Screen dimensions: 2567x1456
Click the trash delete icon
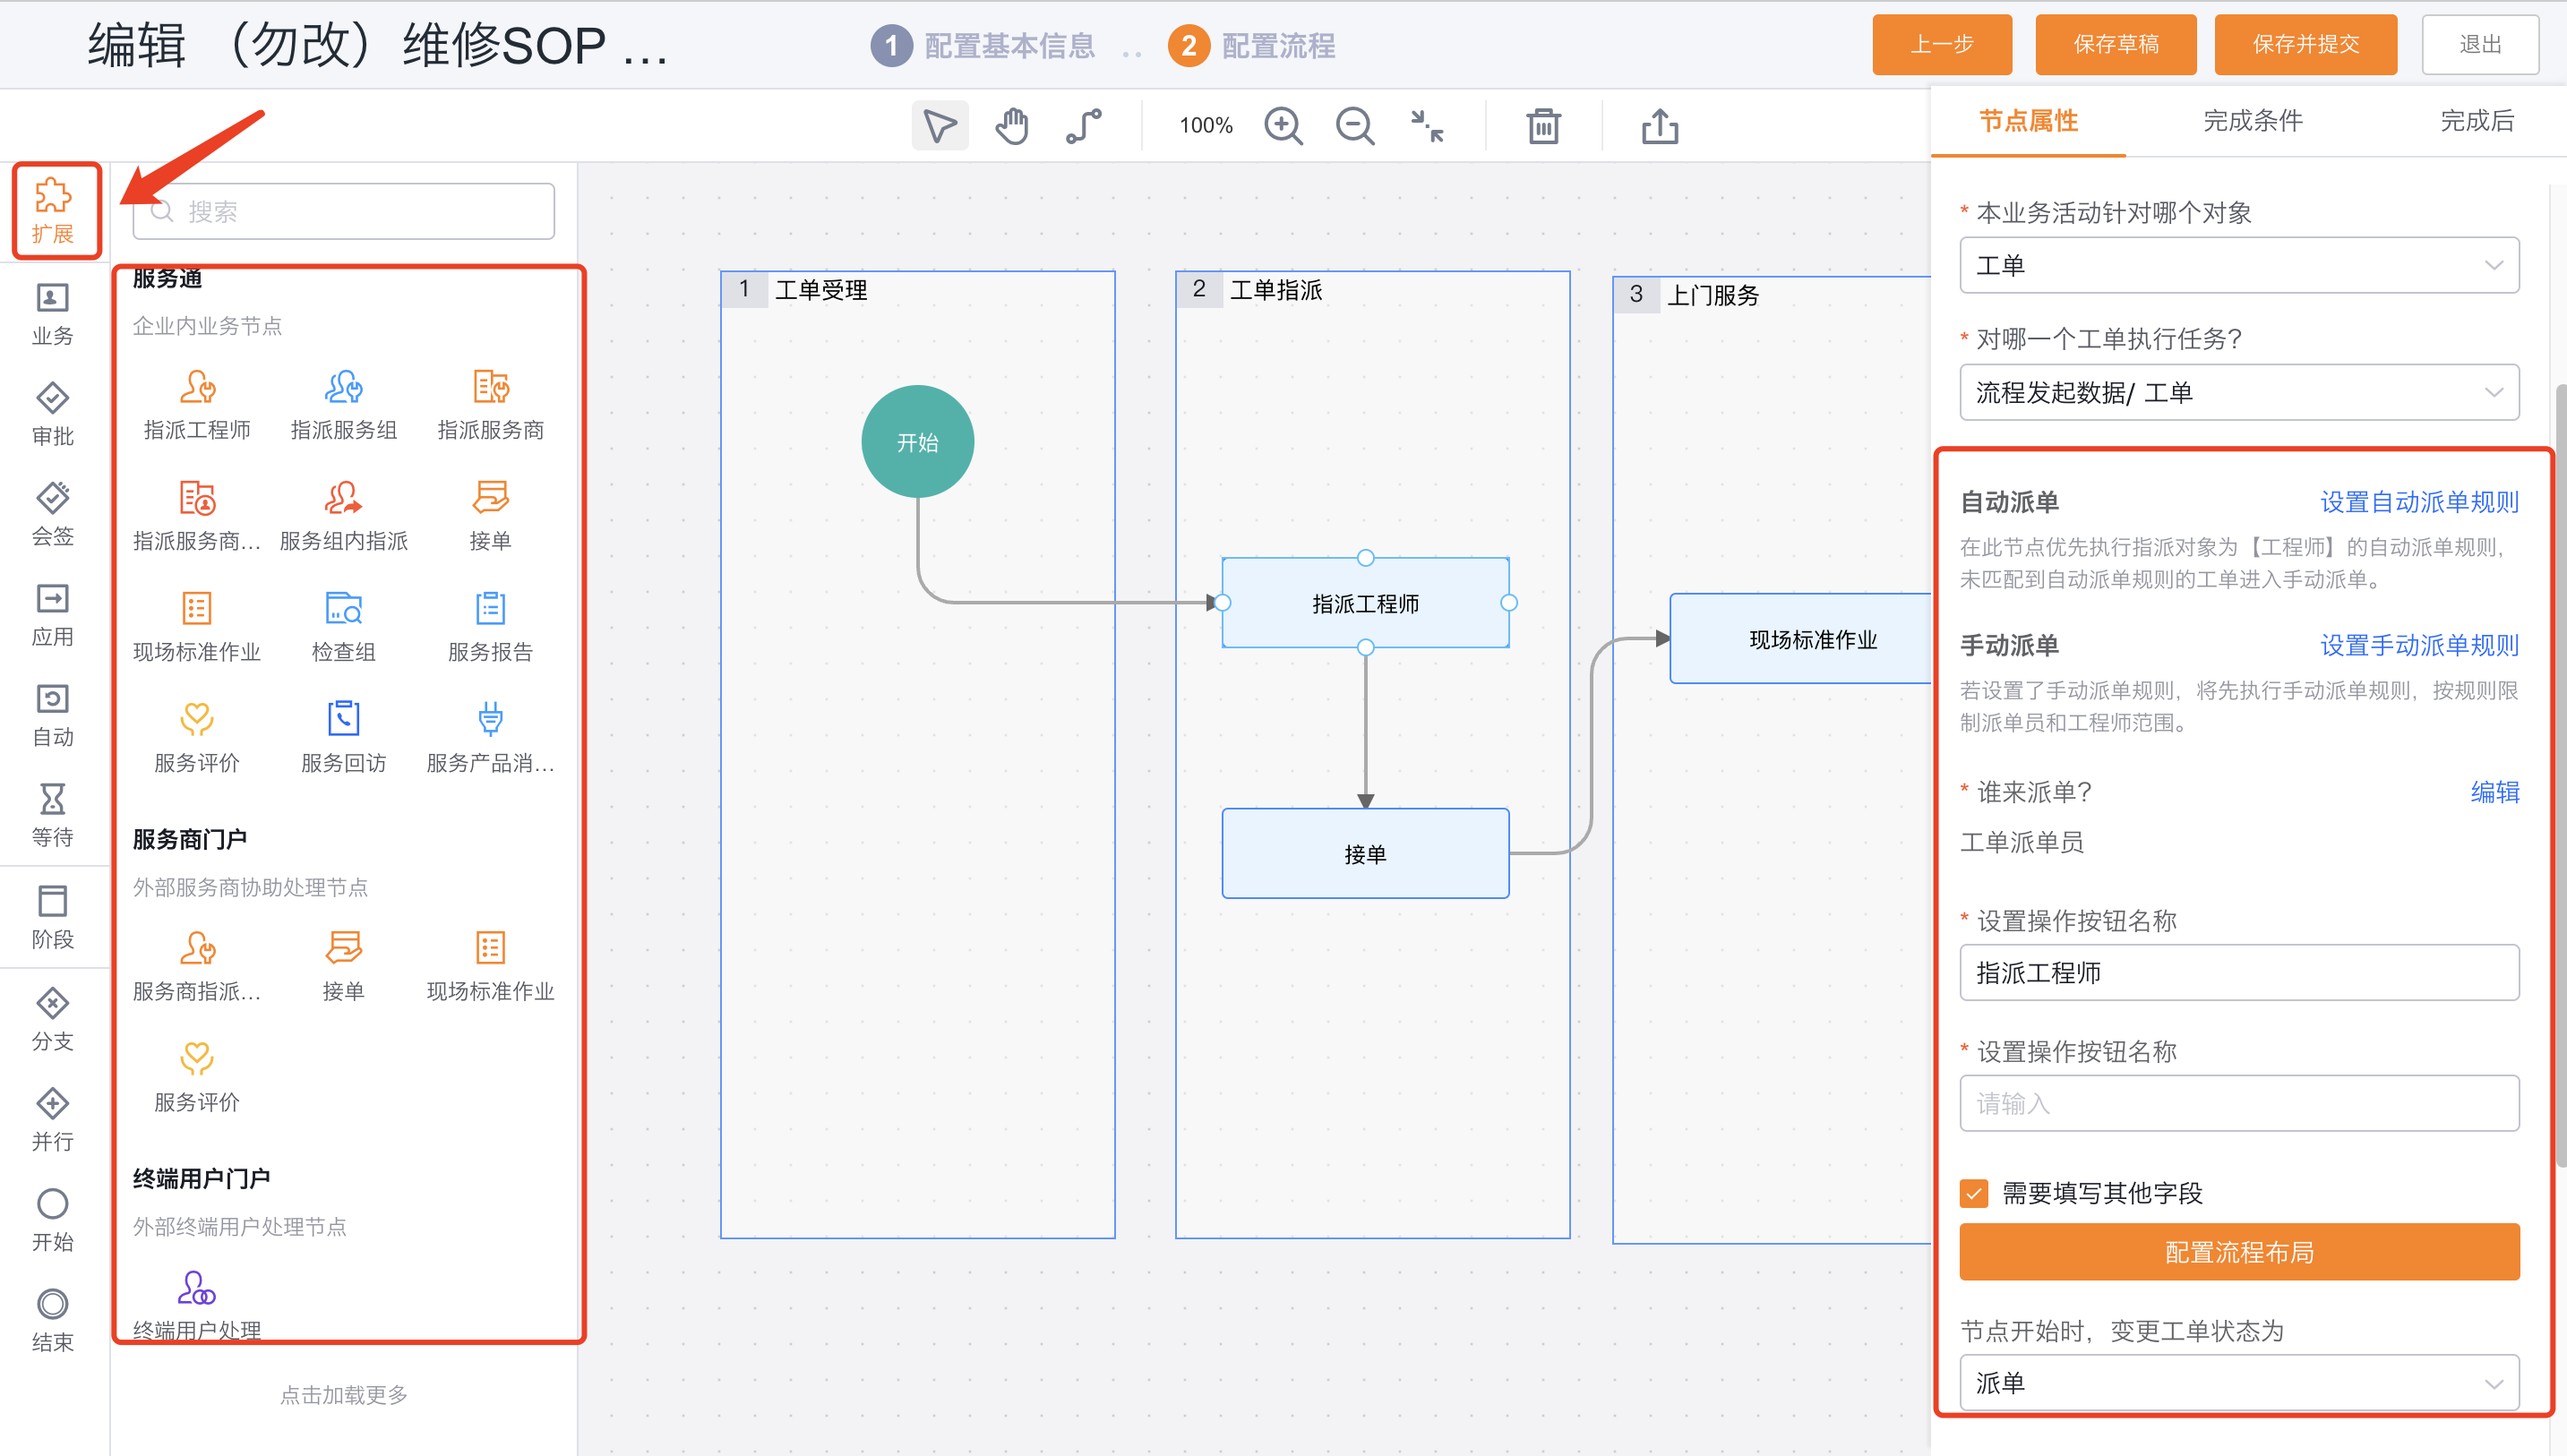click(x=1543, y=126)
